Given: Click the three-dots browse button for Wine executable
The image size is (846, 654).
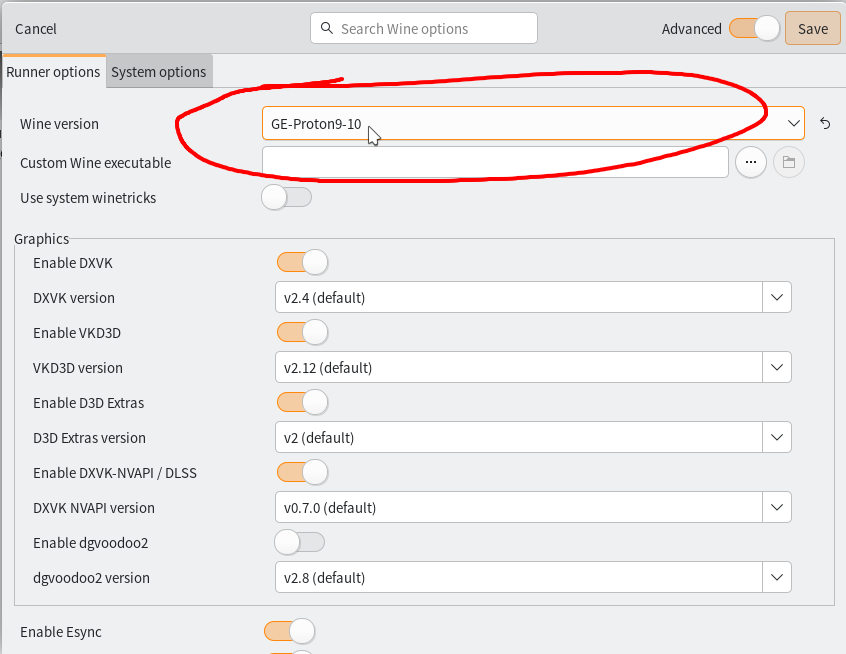Looking at the screenshot, I should tap(750, 162).
